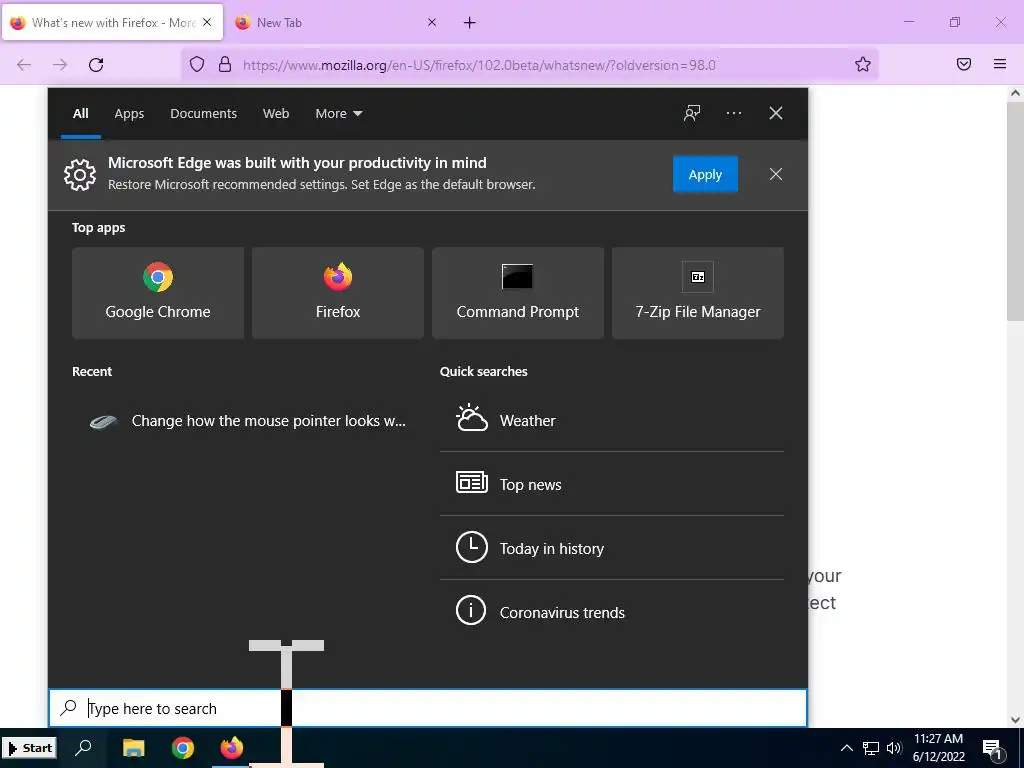This screenshot has width=1024, height=768.
Task: Open 7-Zip File Manager tile
Action: 697,293
